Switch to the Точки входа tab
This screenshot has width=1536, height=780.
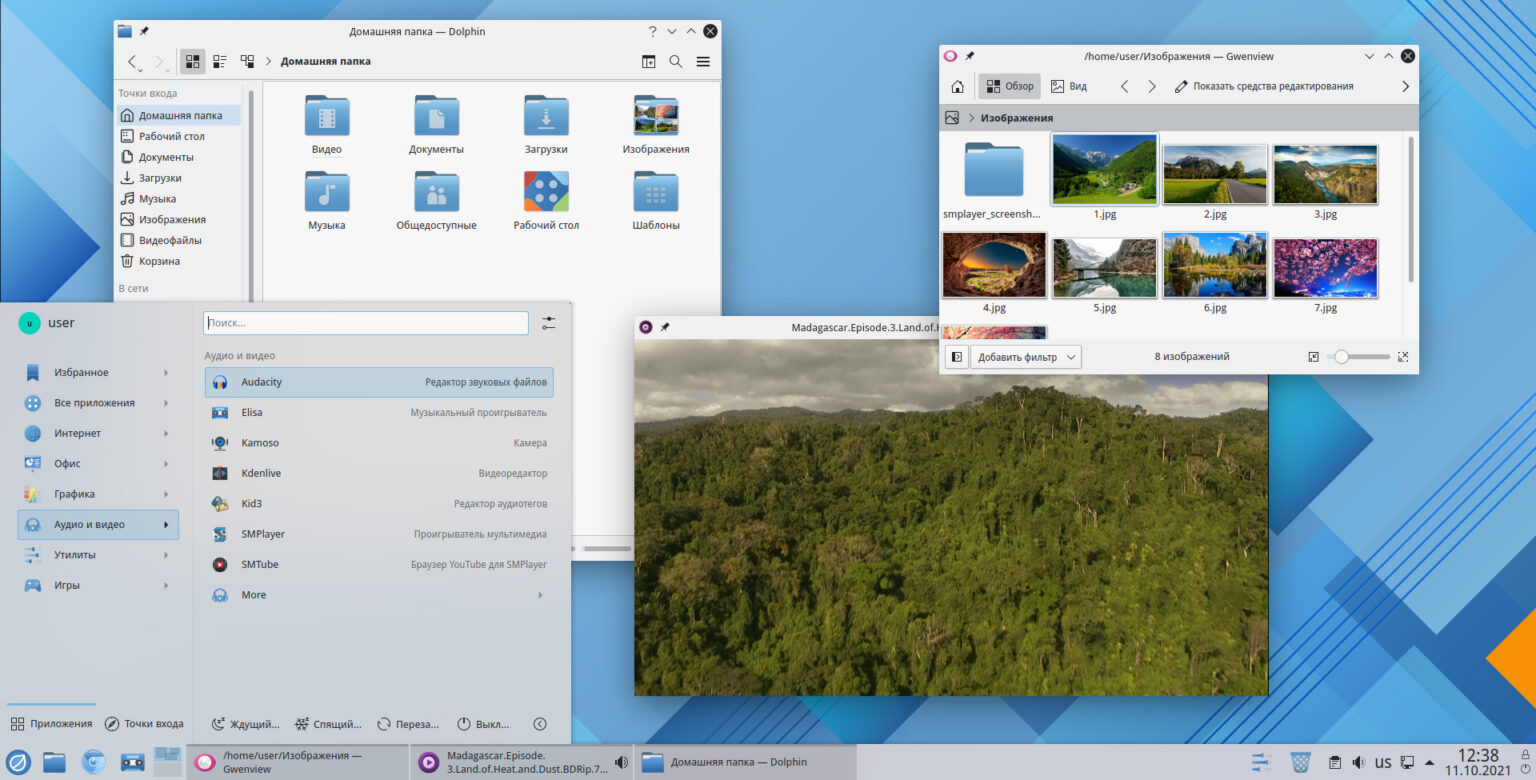pos(144,724)
